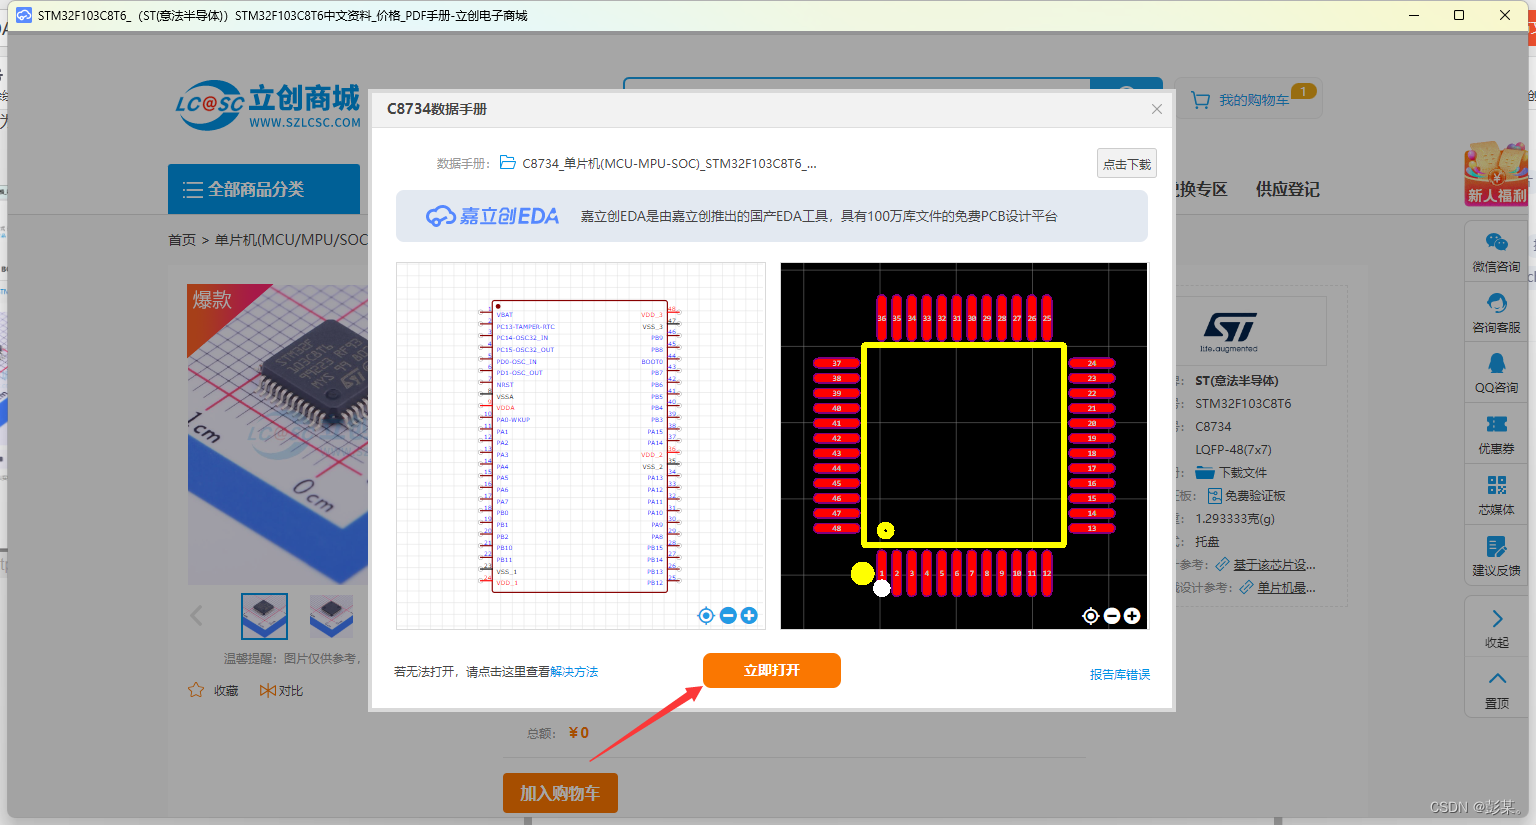
Task: Open QQ咨询 sidebar icon
Action: click(x=1496, y=373)
